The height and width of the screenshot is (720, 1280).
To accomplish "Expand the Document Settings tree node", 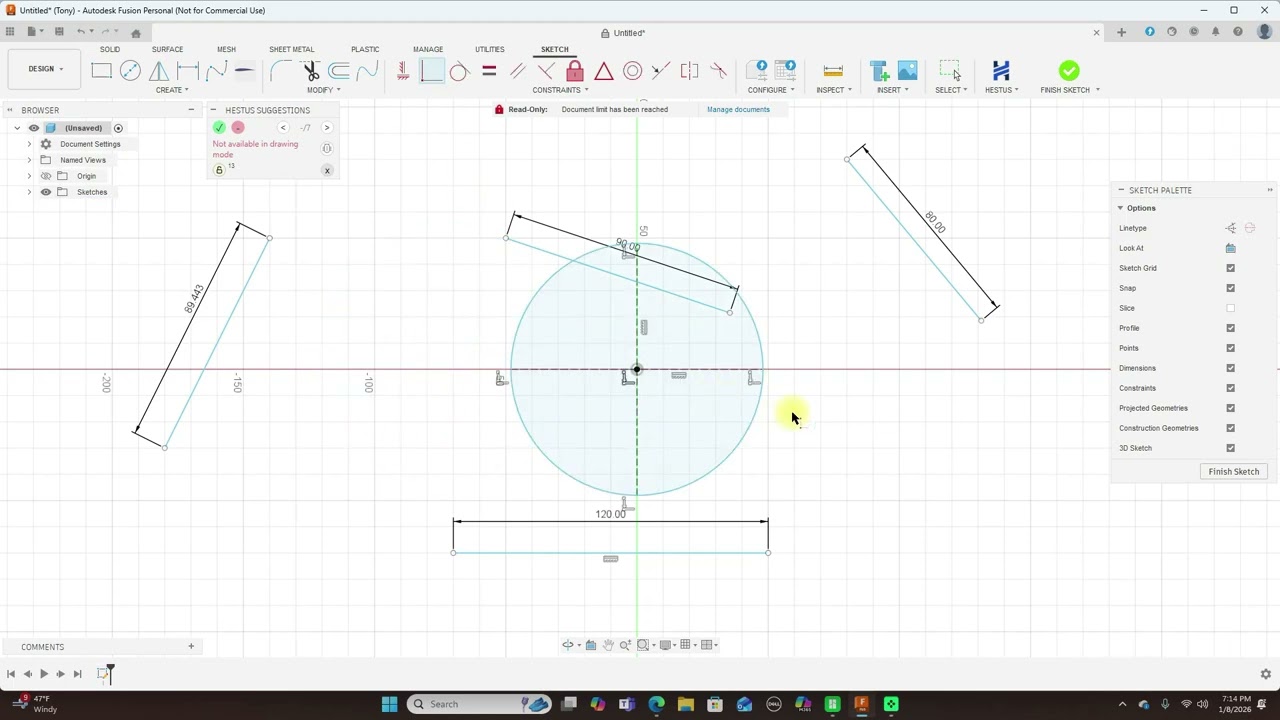I will click(29, 144).
